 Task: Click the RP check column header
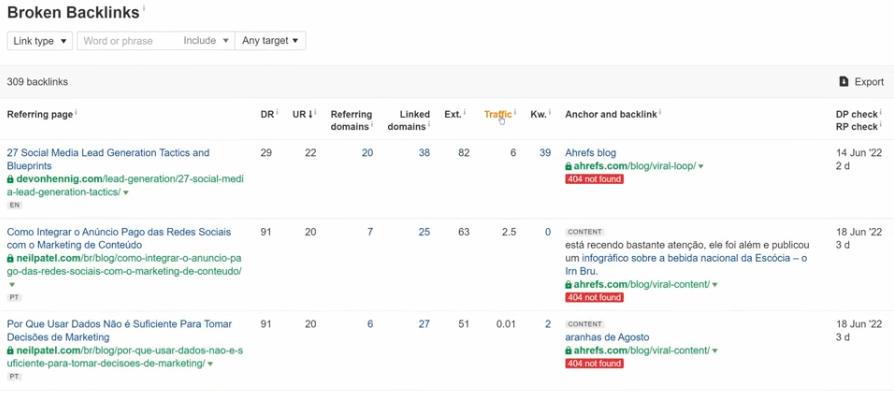click(856, 127)
